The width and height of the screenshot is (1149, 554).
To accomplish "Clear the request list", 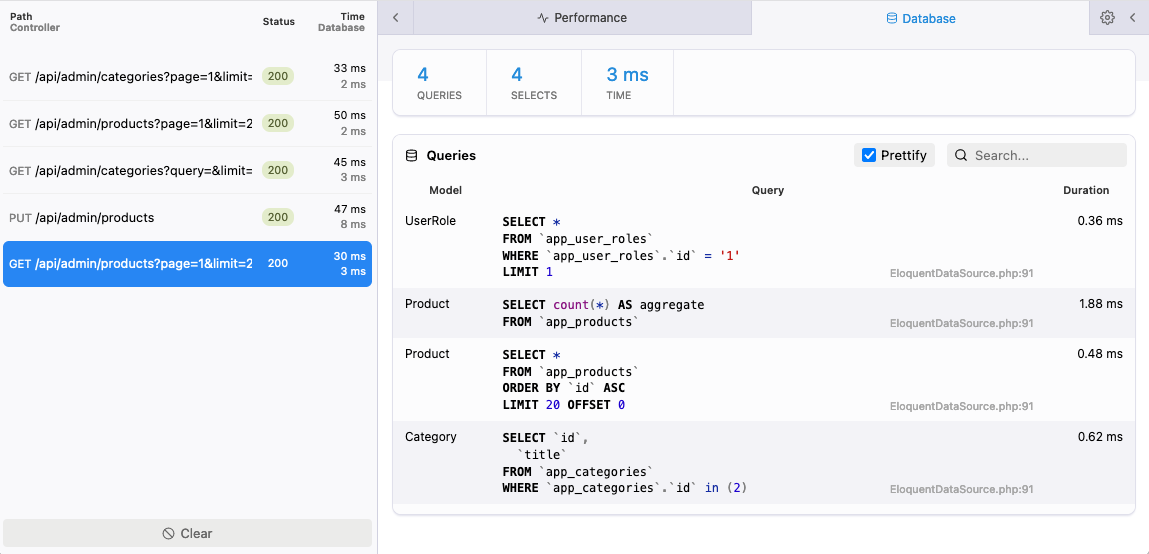I will coord(188,533).
